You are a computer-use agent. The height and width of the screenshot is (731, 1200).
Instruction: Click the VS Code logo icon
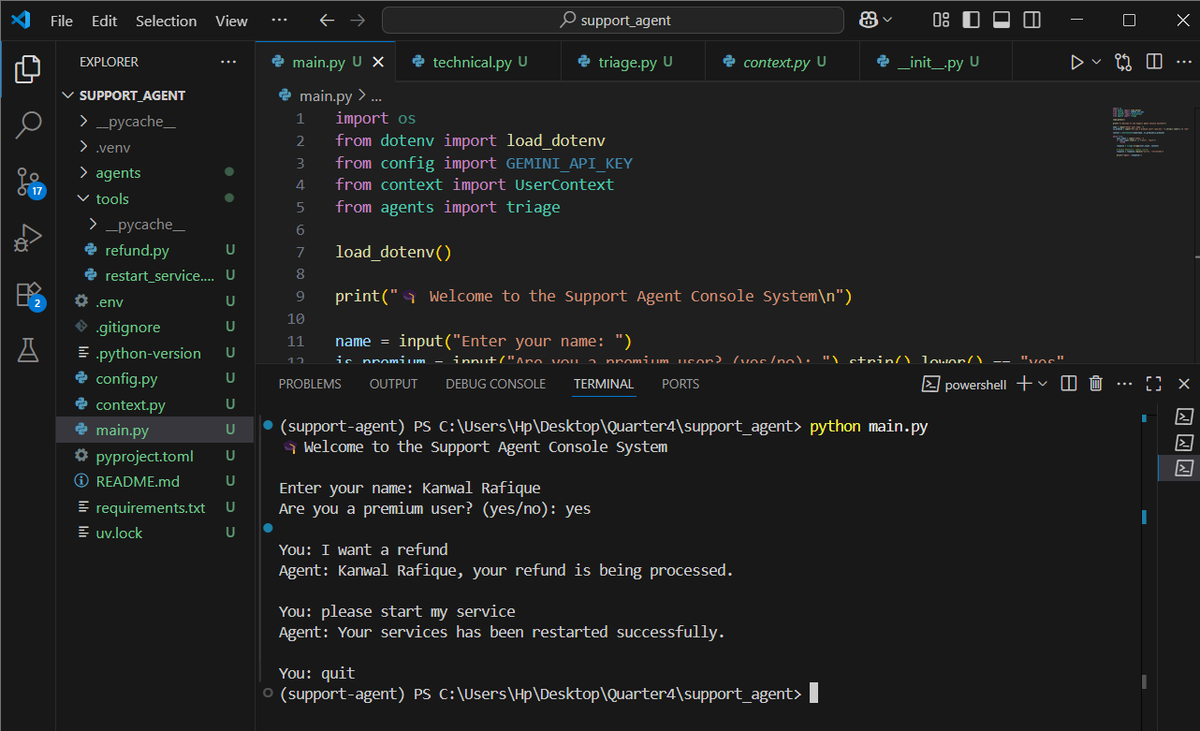(21, 20)
